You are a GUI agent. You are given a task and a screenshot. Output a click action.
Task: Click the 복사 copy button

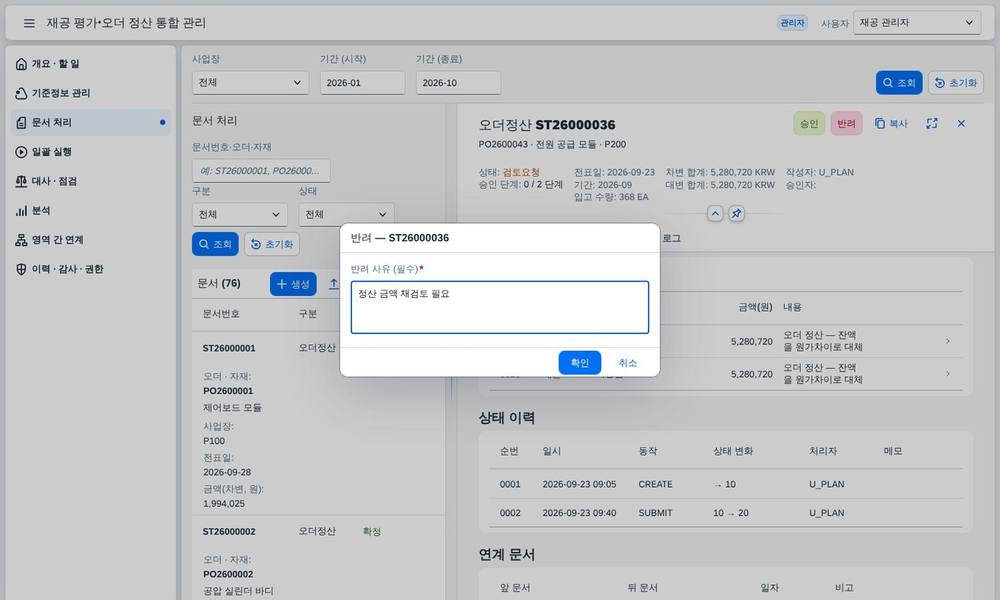pos(891,124)
